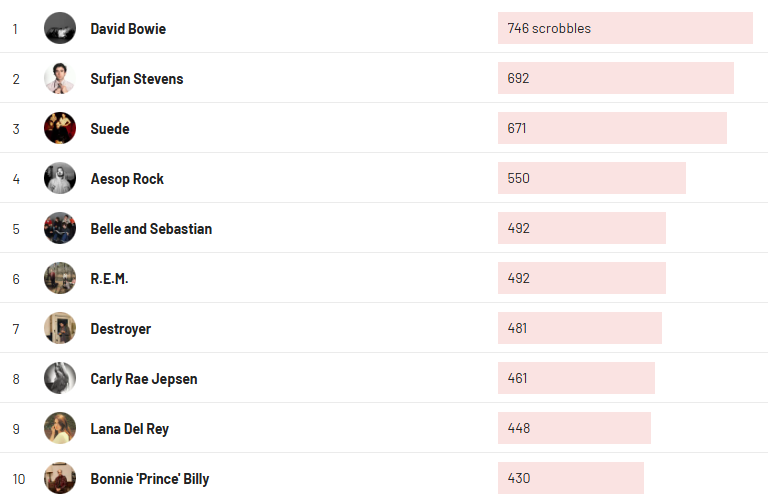Click the 746 scrobbles bar

click(625, 28)
